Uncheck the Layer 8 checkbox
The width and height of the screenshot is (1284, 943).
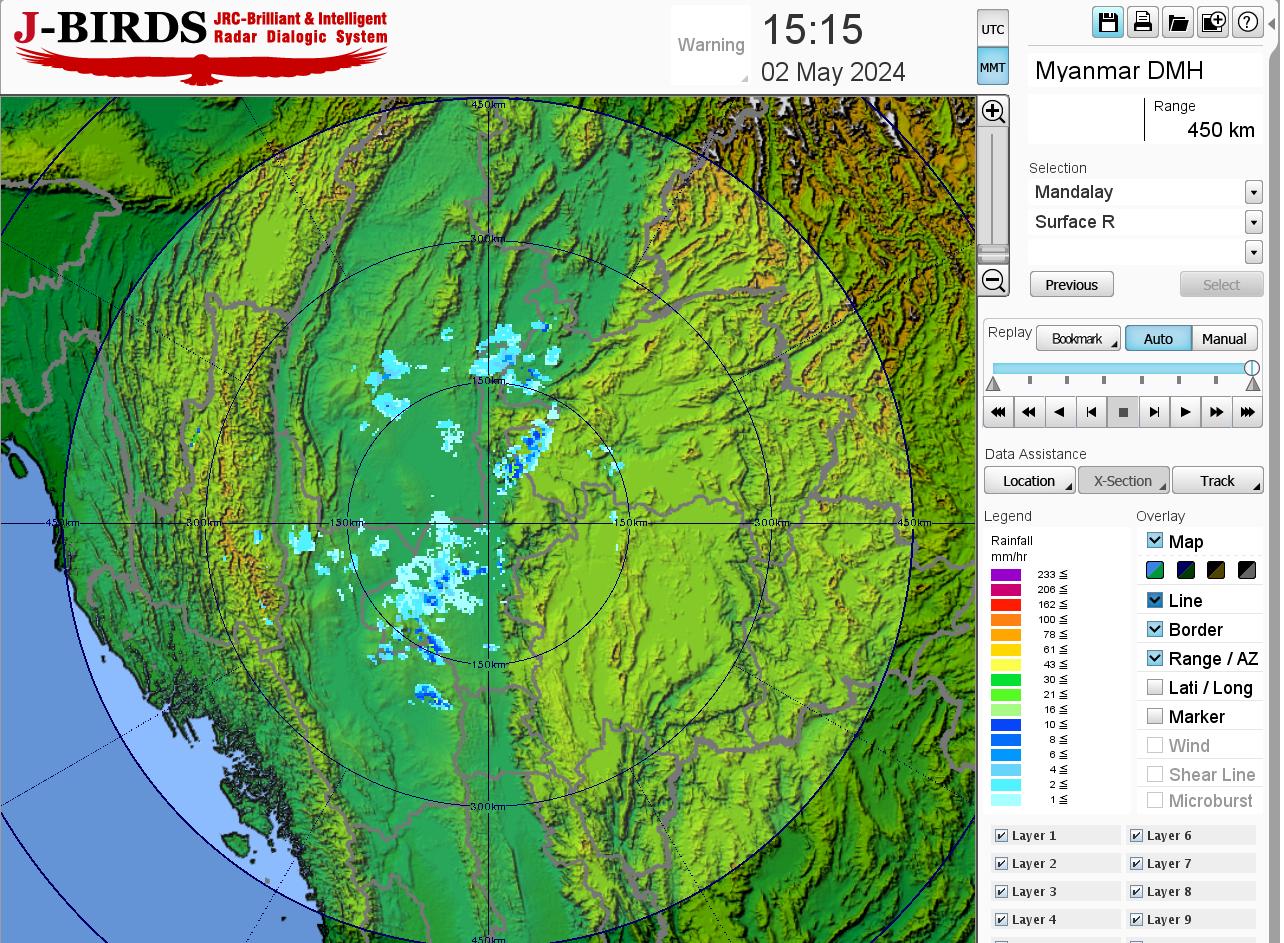(x=1136, y=892)
